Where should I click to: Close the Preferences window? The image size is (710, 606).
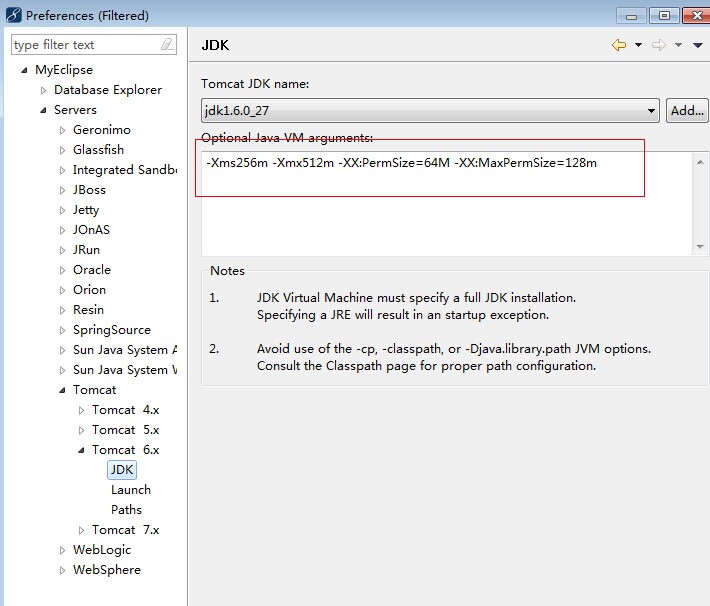[x=696, y=16]
